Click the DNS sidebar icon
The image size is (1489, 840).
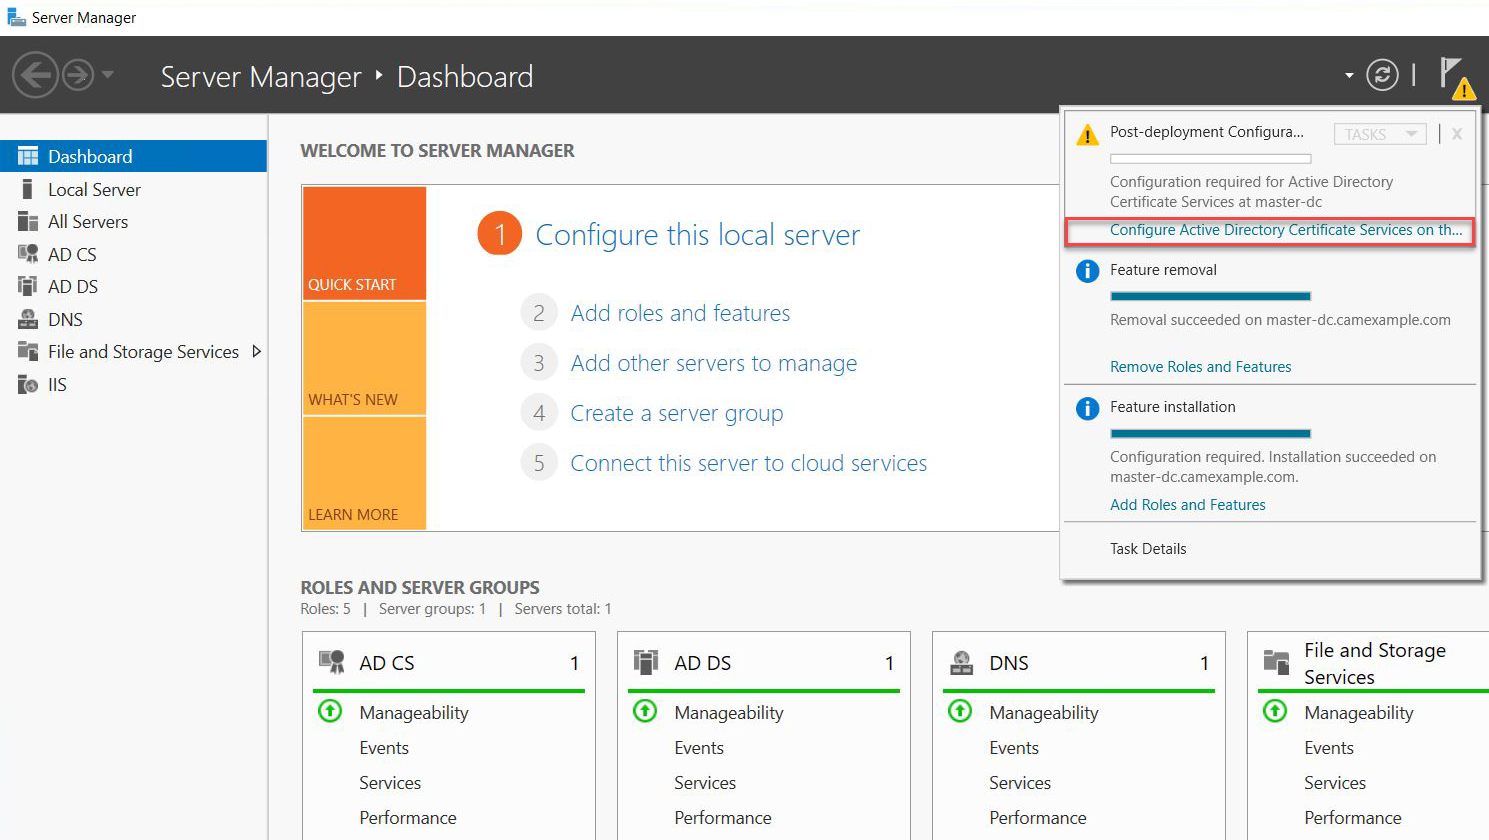coord(28,319)
